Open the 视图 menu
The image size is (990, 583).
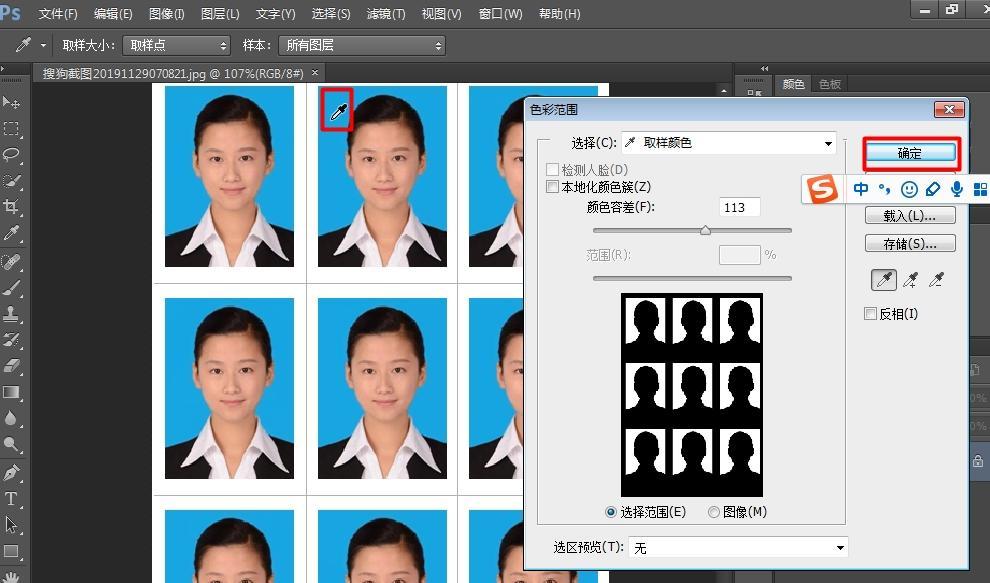point(441,13)
